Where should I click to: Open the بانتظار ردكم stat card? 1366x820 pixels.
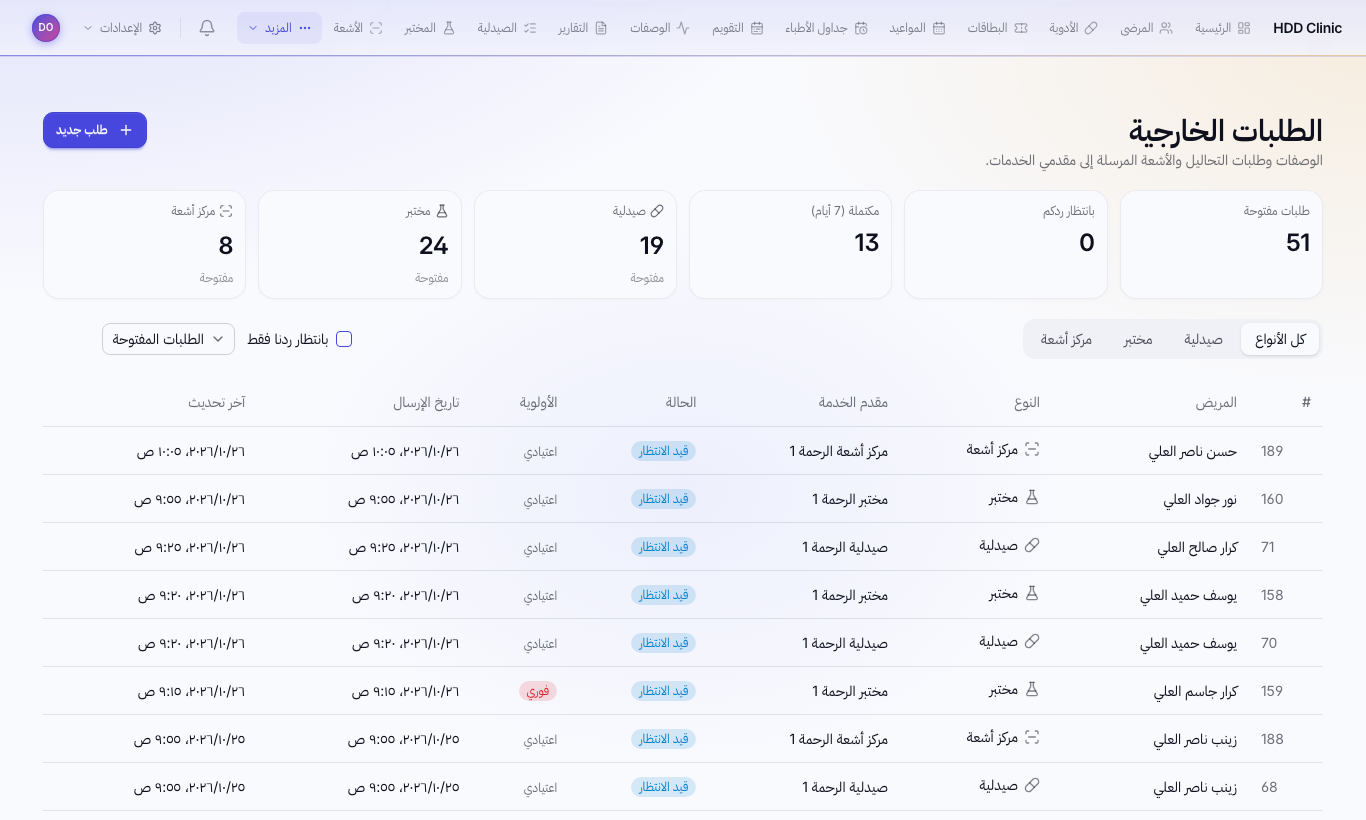pyautogui.click(x=1006, y=244)
